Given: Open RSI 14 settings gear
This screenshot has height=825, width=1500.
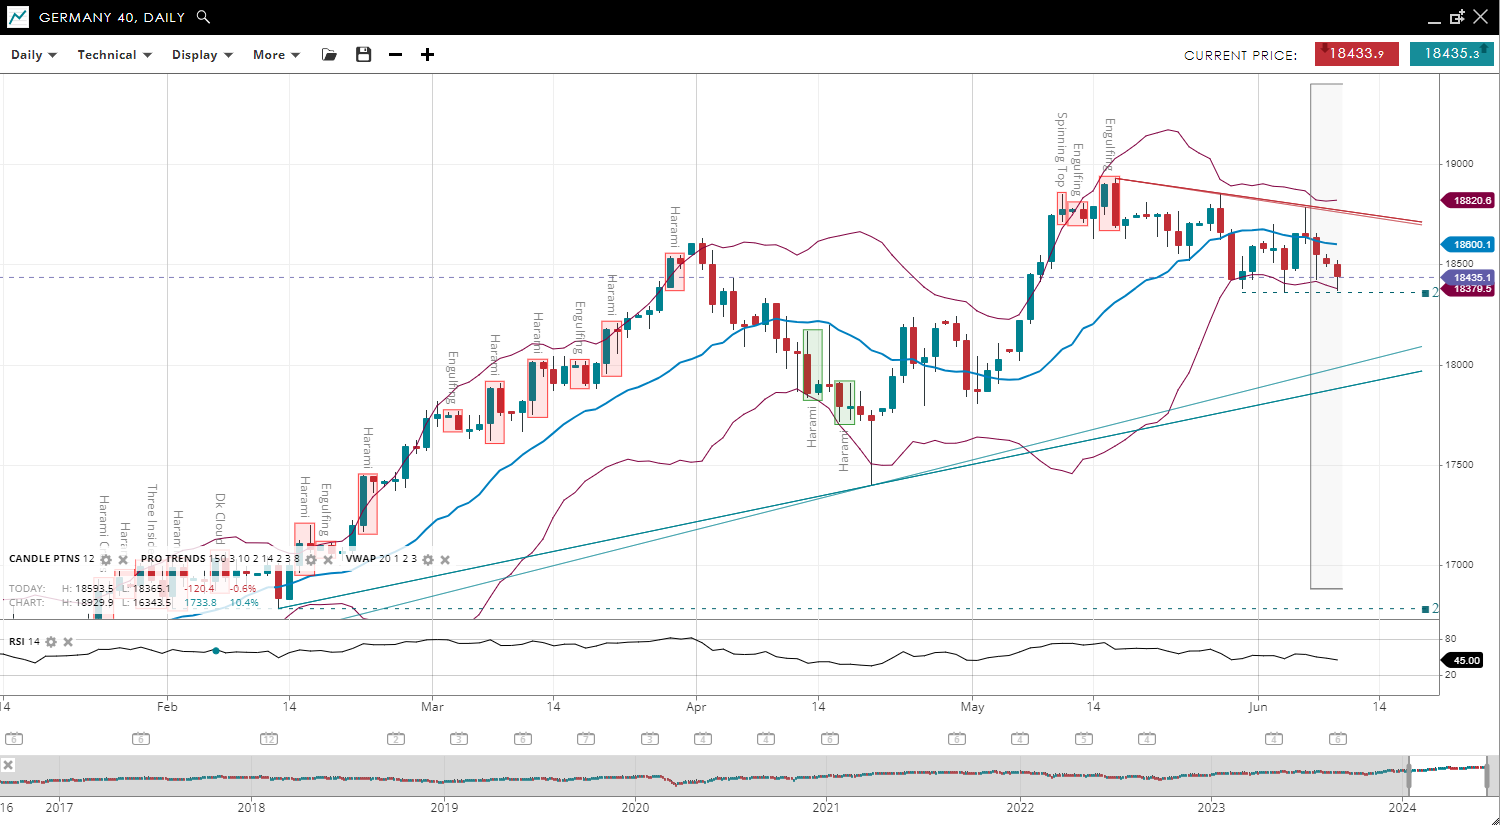Looking at the screenshot, I should [51, 642].
